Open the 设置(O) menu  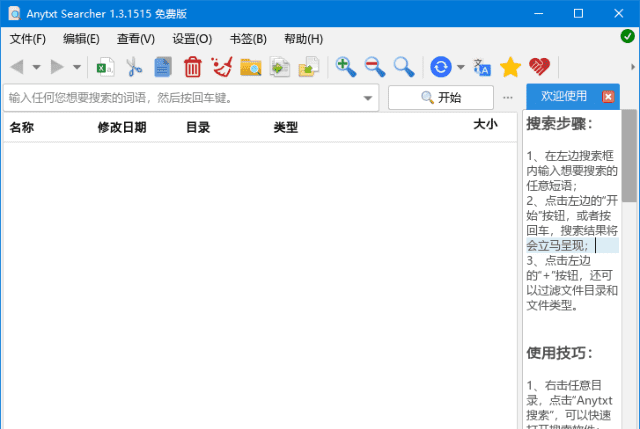coord(192,39)
